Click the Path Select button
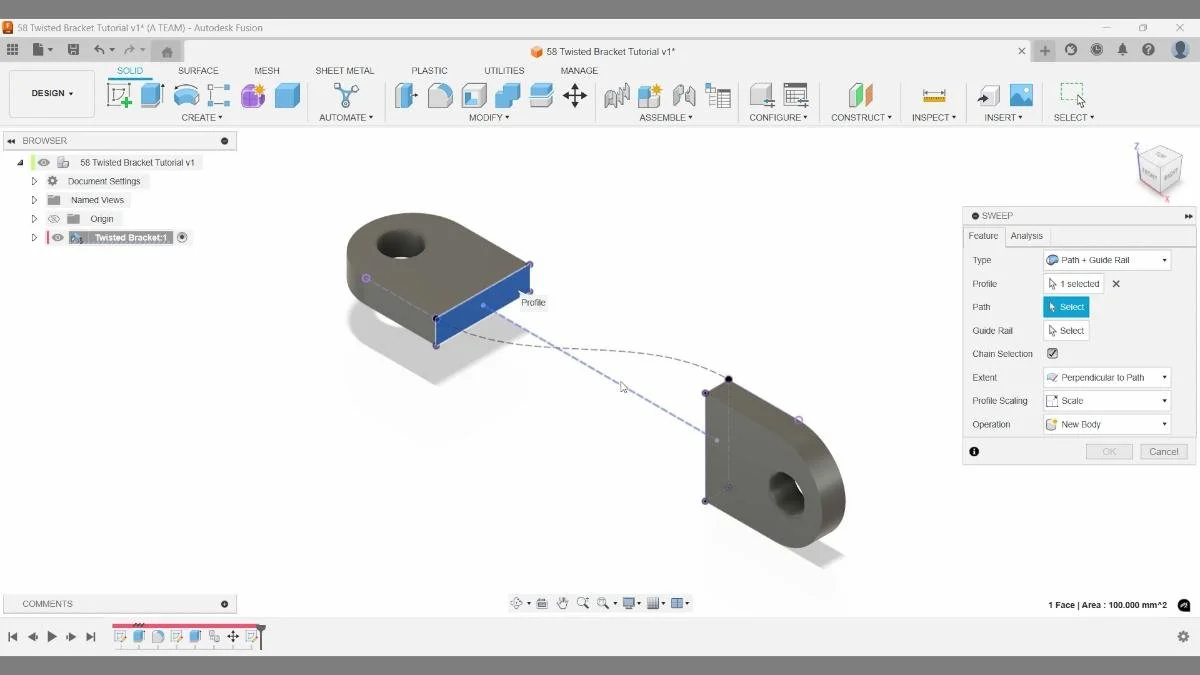Image resolution: width=1200 pixels, height=675 pixels. click(1066, 307)
